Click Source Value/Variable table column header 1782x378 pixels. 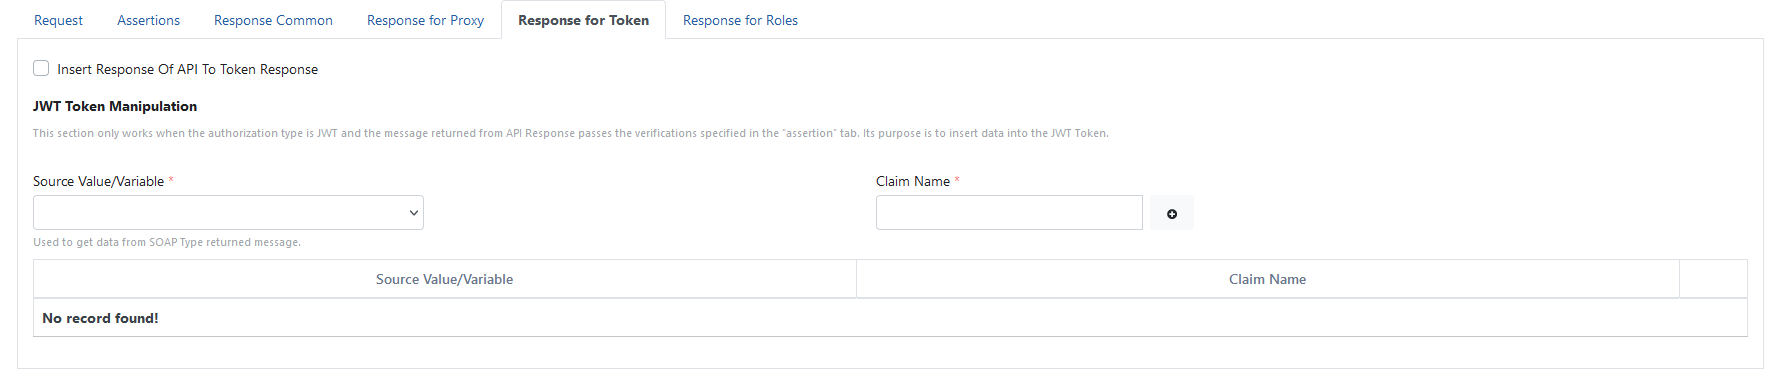[x=445, y=279]
